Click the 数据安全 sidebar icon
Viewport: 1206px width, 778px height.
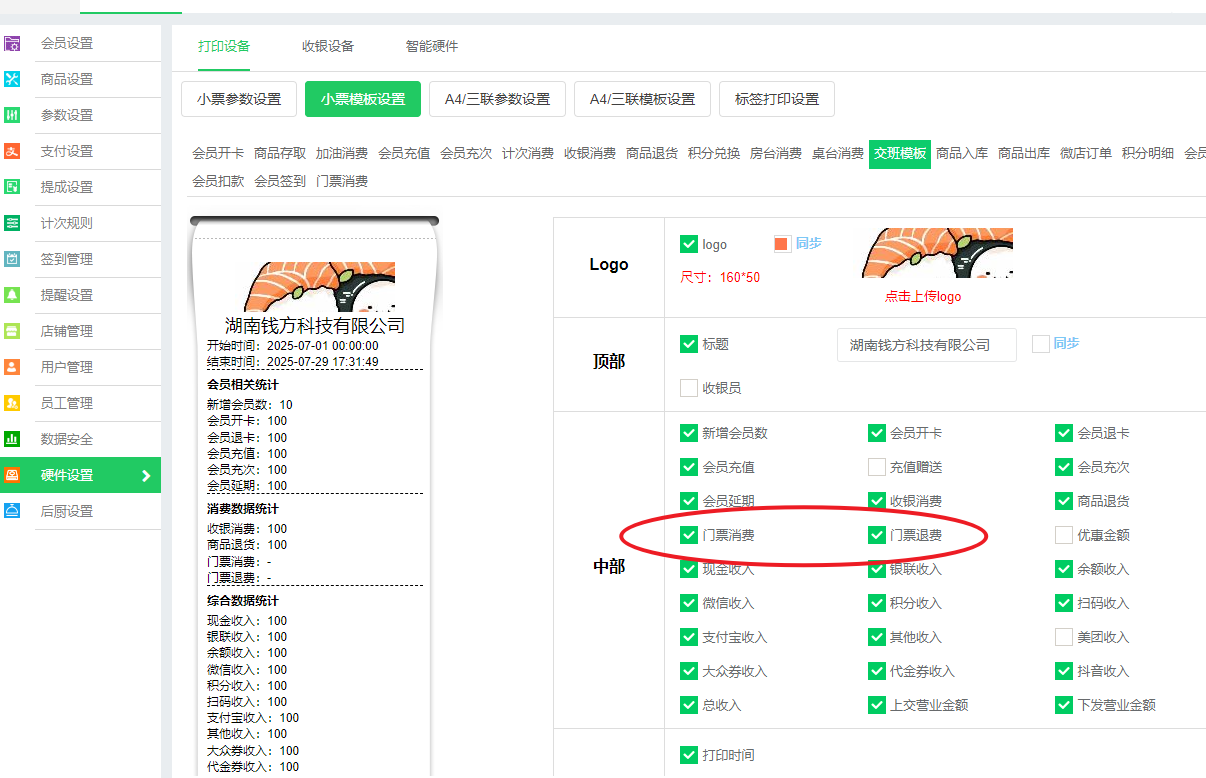click(x=12, y=439)
